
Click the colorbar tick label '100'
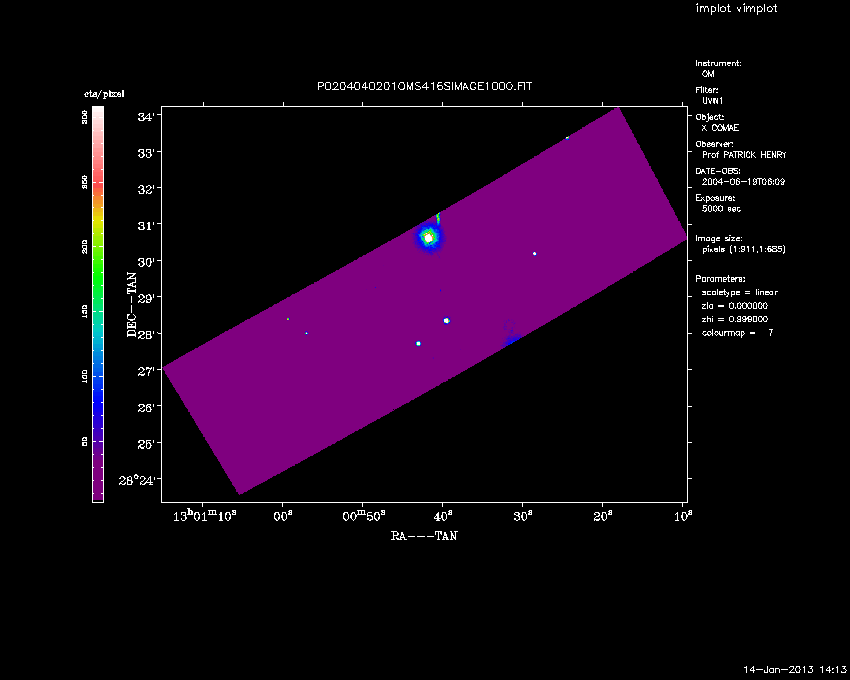tap(85, 376)
